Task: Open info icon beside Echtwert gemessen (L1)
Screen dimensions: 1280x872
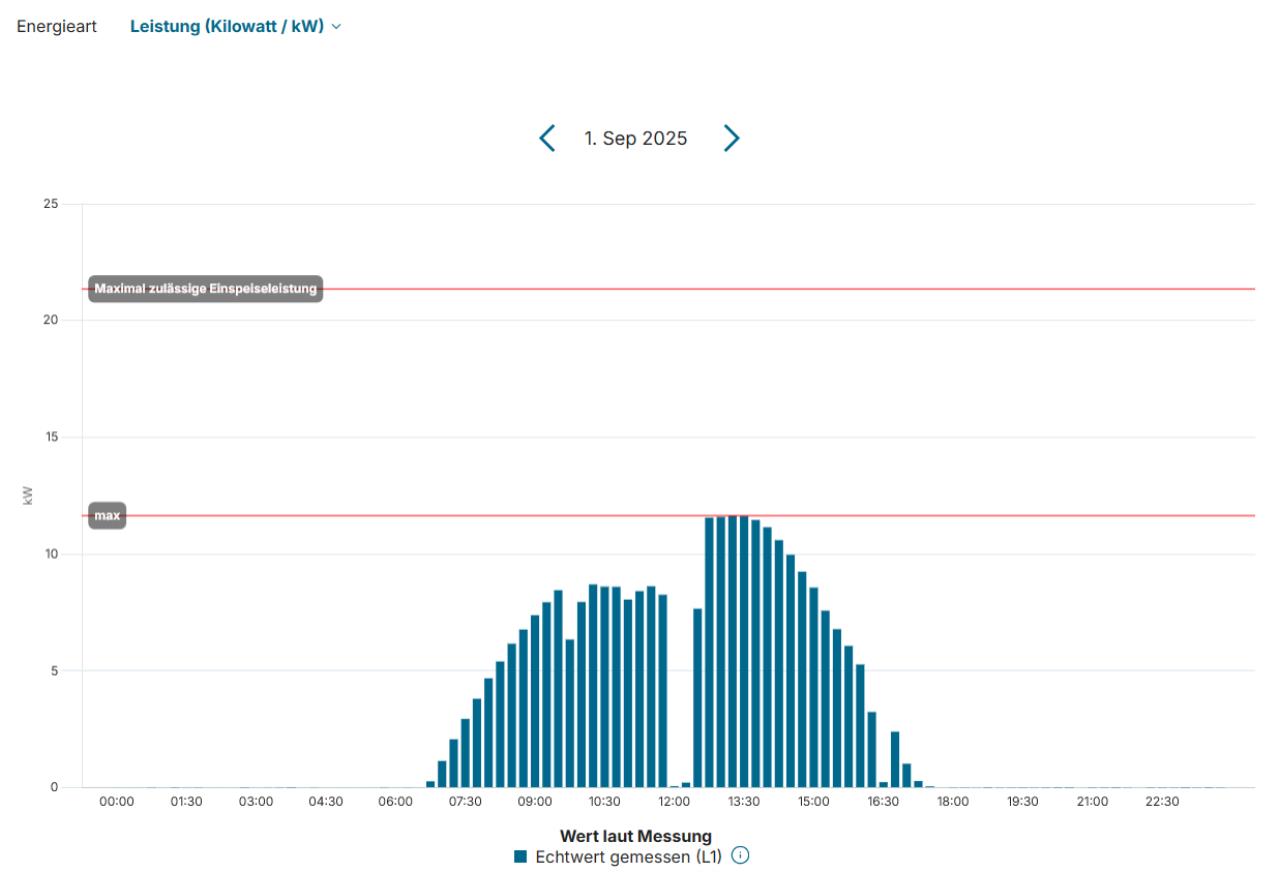Action: 740,855
